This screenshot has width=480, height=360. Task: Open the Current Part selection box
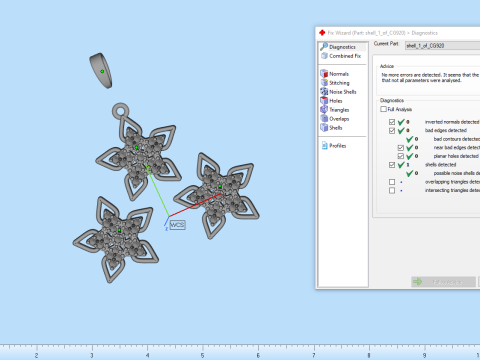442,46
